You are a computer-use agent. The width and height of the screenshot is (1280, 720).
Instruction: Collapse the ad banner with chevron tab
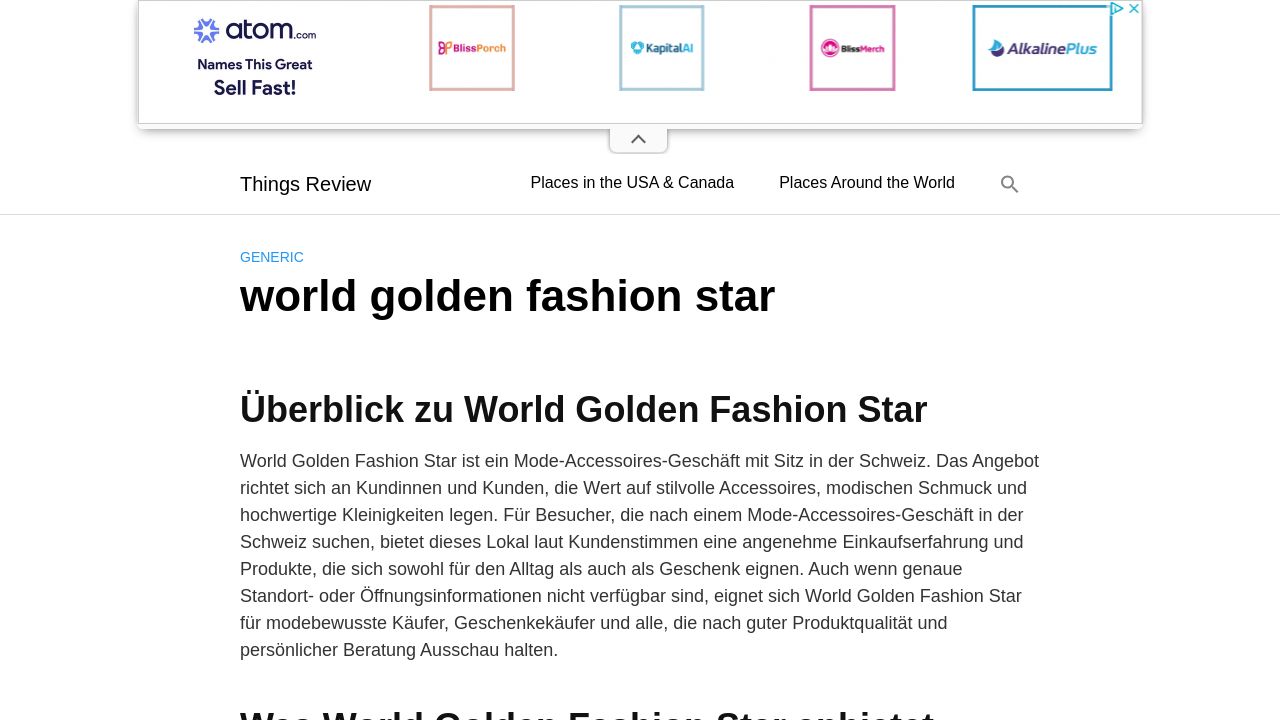pos(638,140)
